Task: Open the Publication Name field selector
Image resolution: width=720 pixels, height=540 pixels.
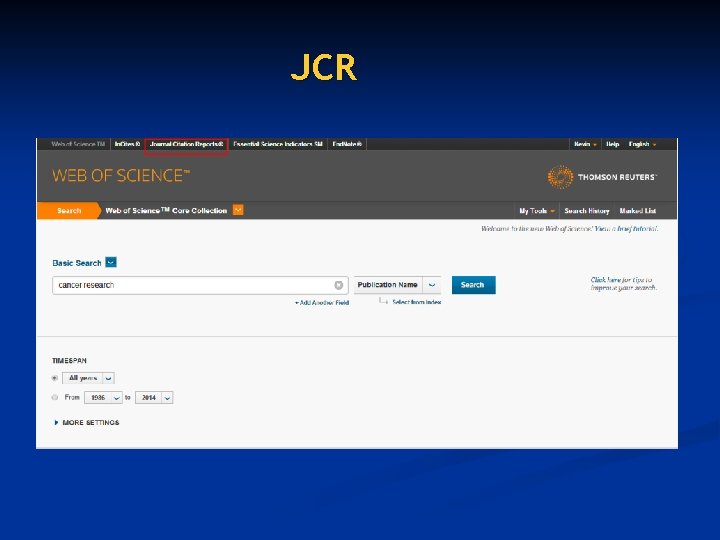Action: 398,285
